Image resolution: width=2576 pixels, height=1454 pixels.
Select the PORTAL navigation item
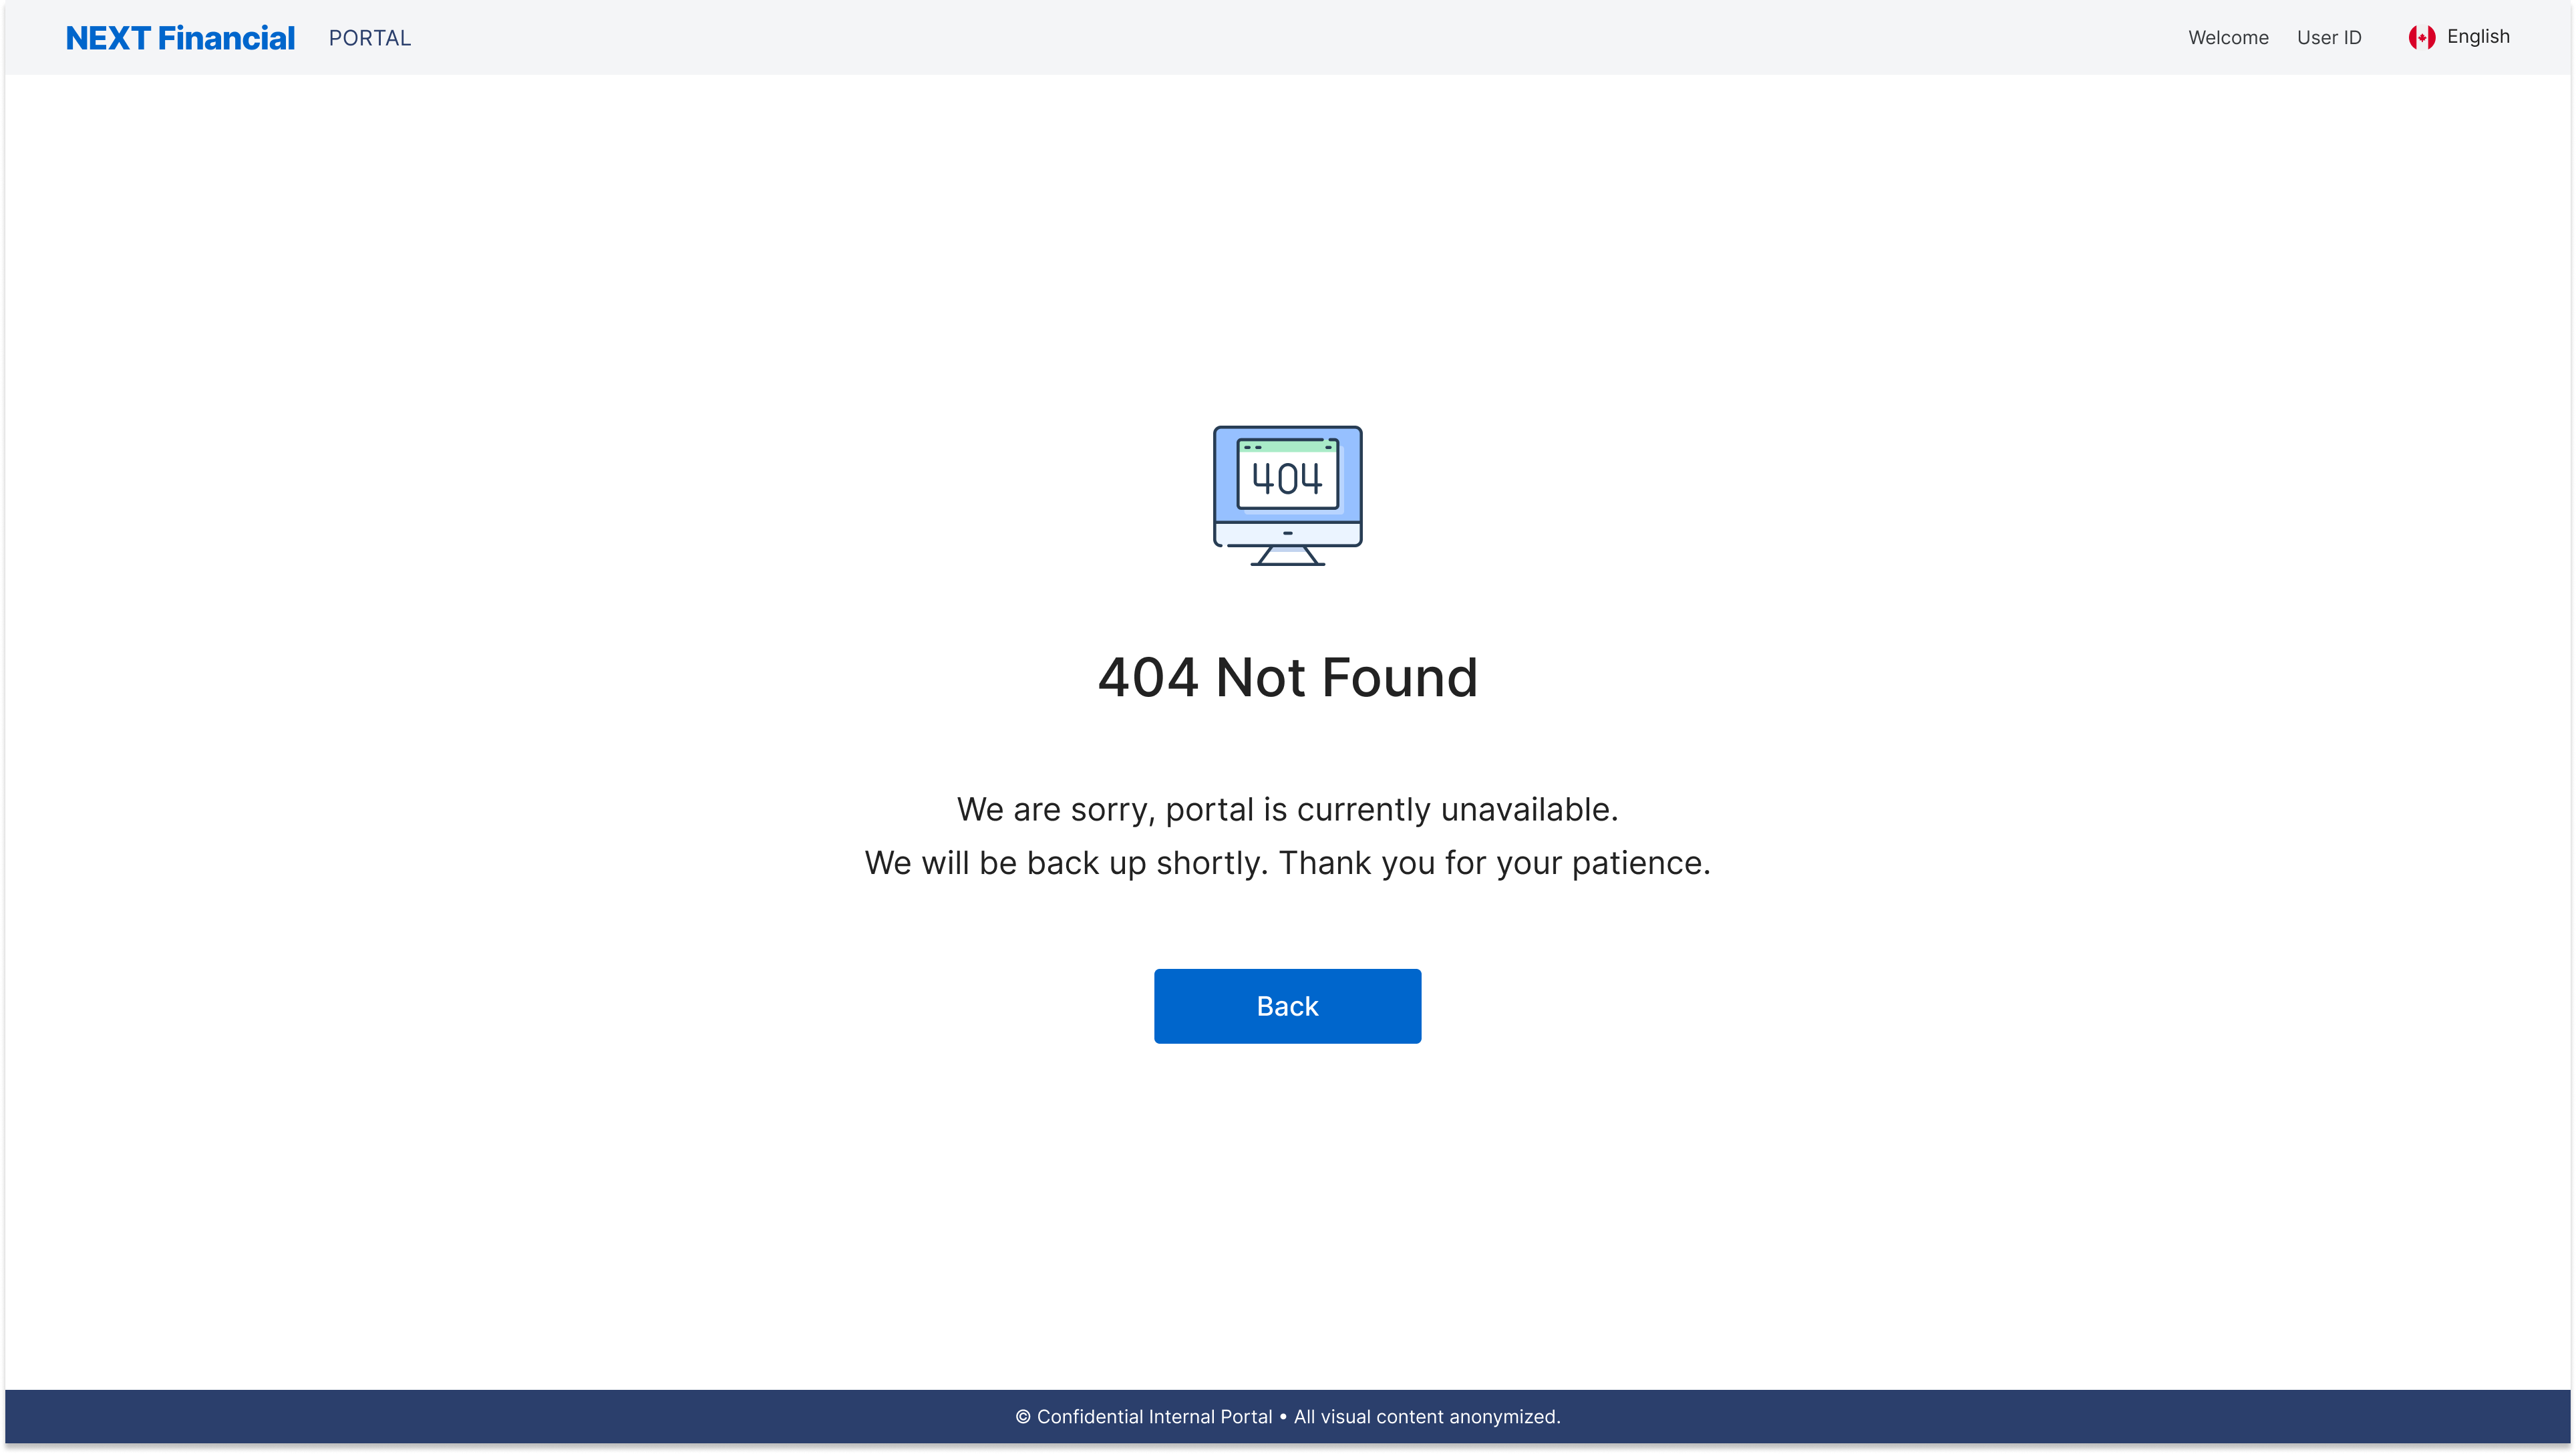click(x=370, y=38)
